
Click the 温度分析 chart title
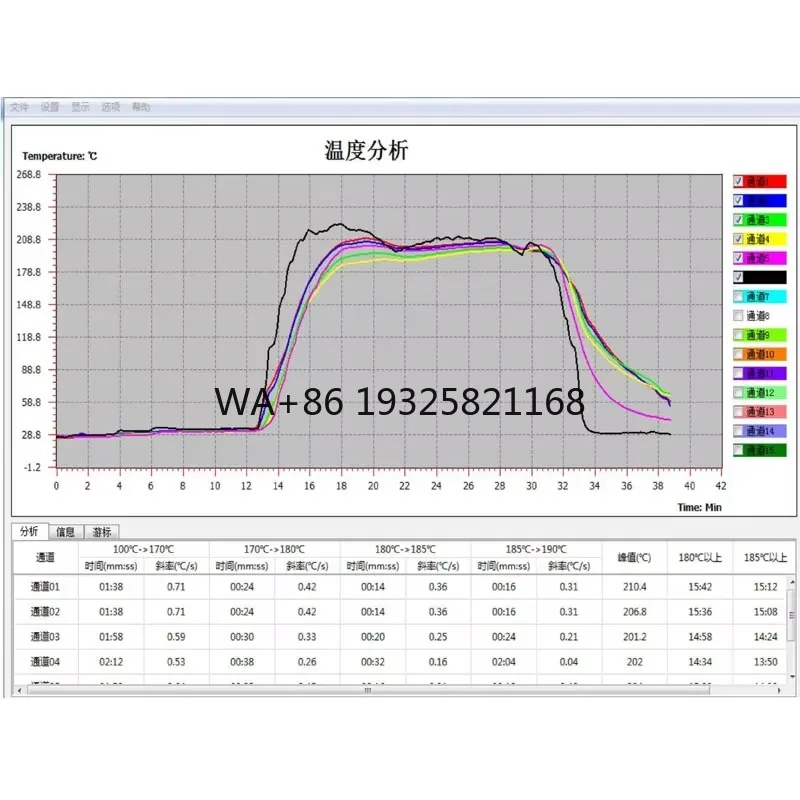[366, 151]
